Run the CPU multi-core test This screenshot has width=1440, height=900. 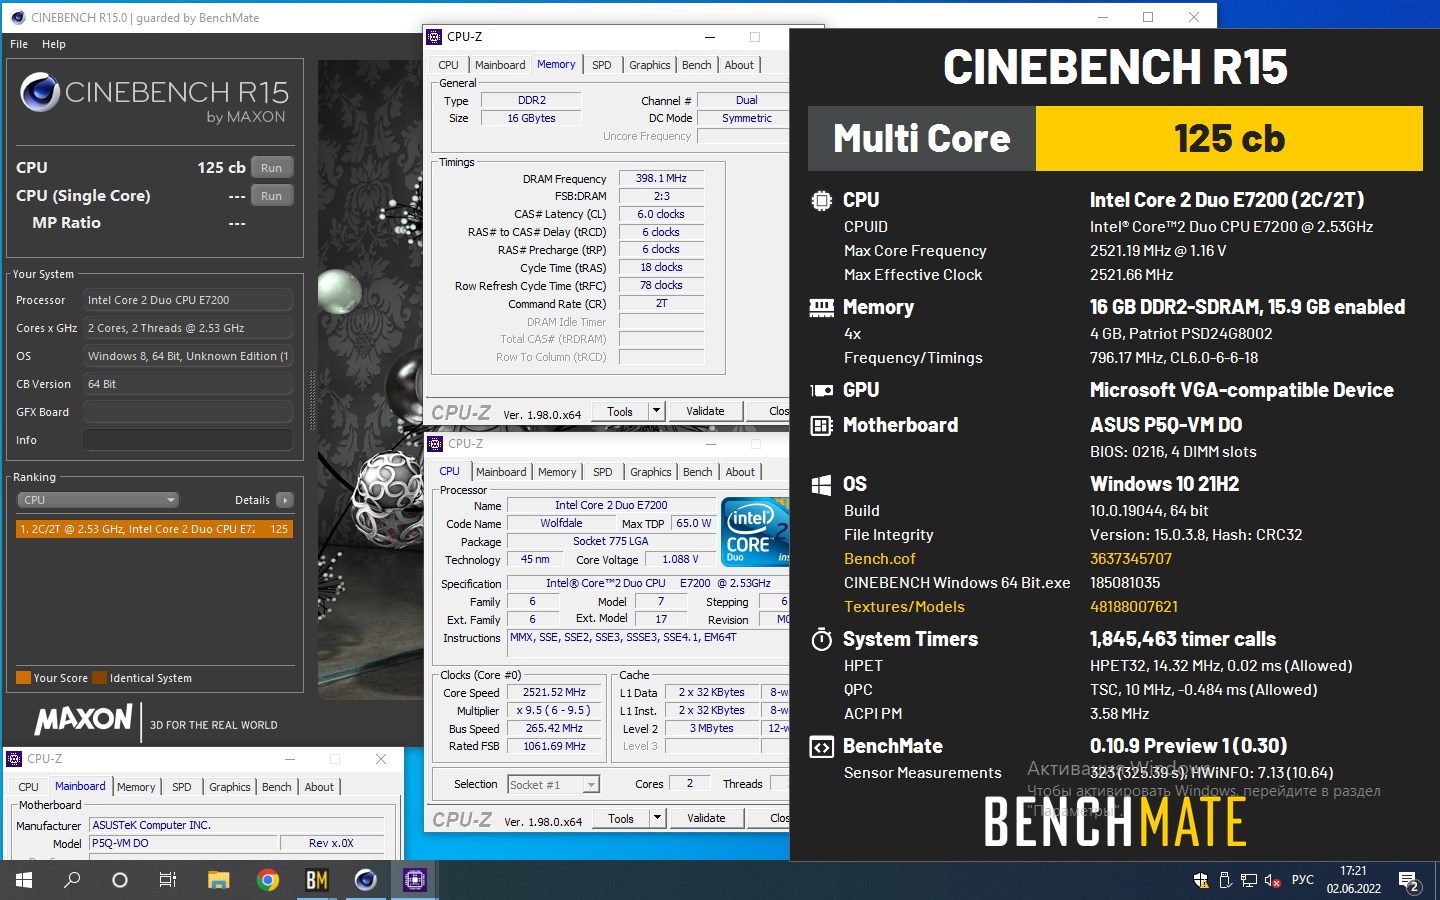[x=272, y=168]
